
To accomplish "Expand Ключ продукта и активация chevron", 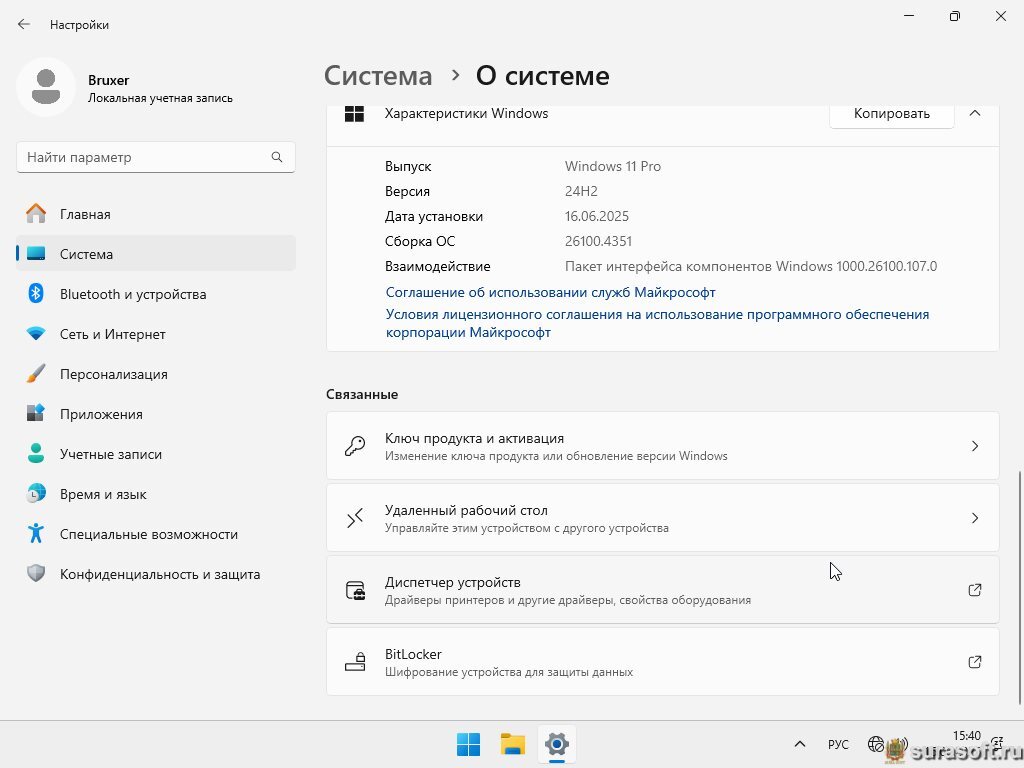I will click(974, 446).
